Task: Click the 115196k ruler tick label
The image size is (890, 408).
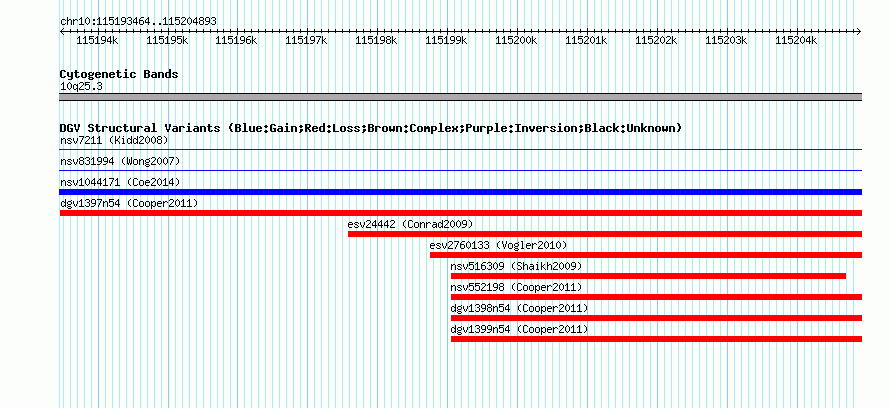Action: (237, 41)
